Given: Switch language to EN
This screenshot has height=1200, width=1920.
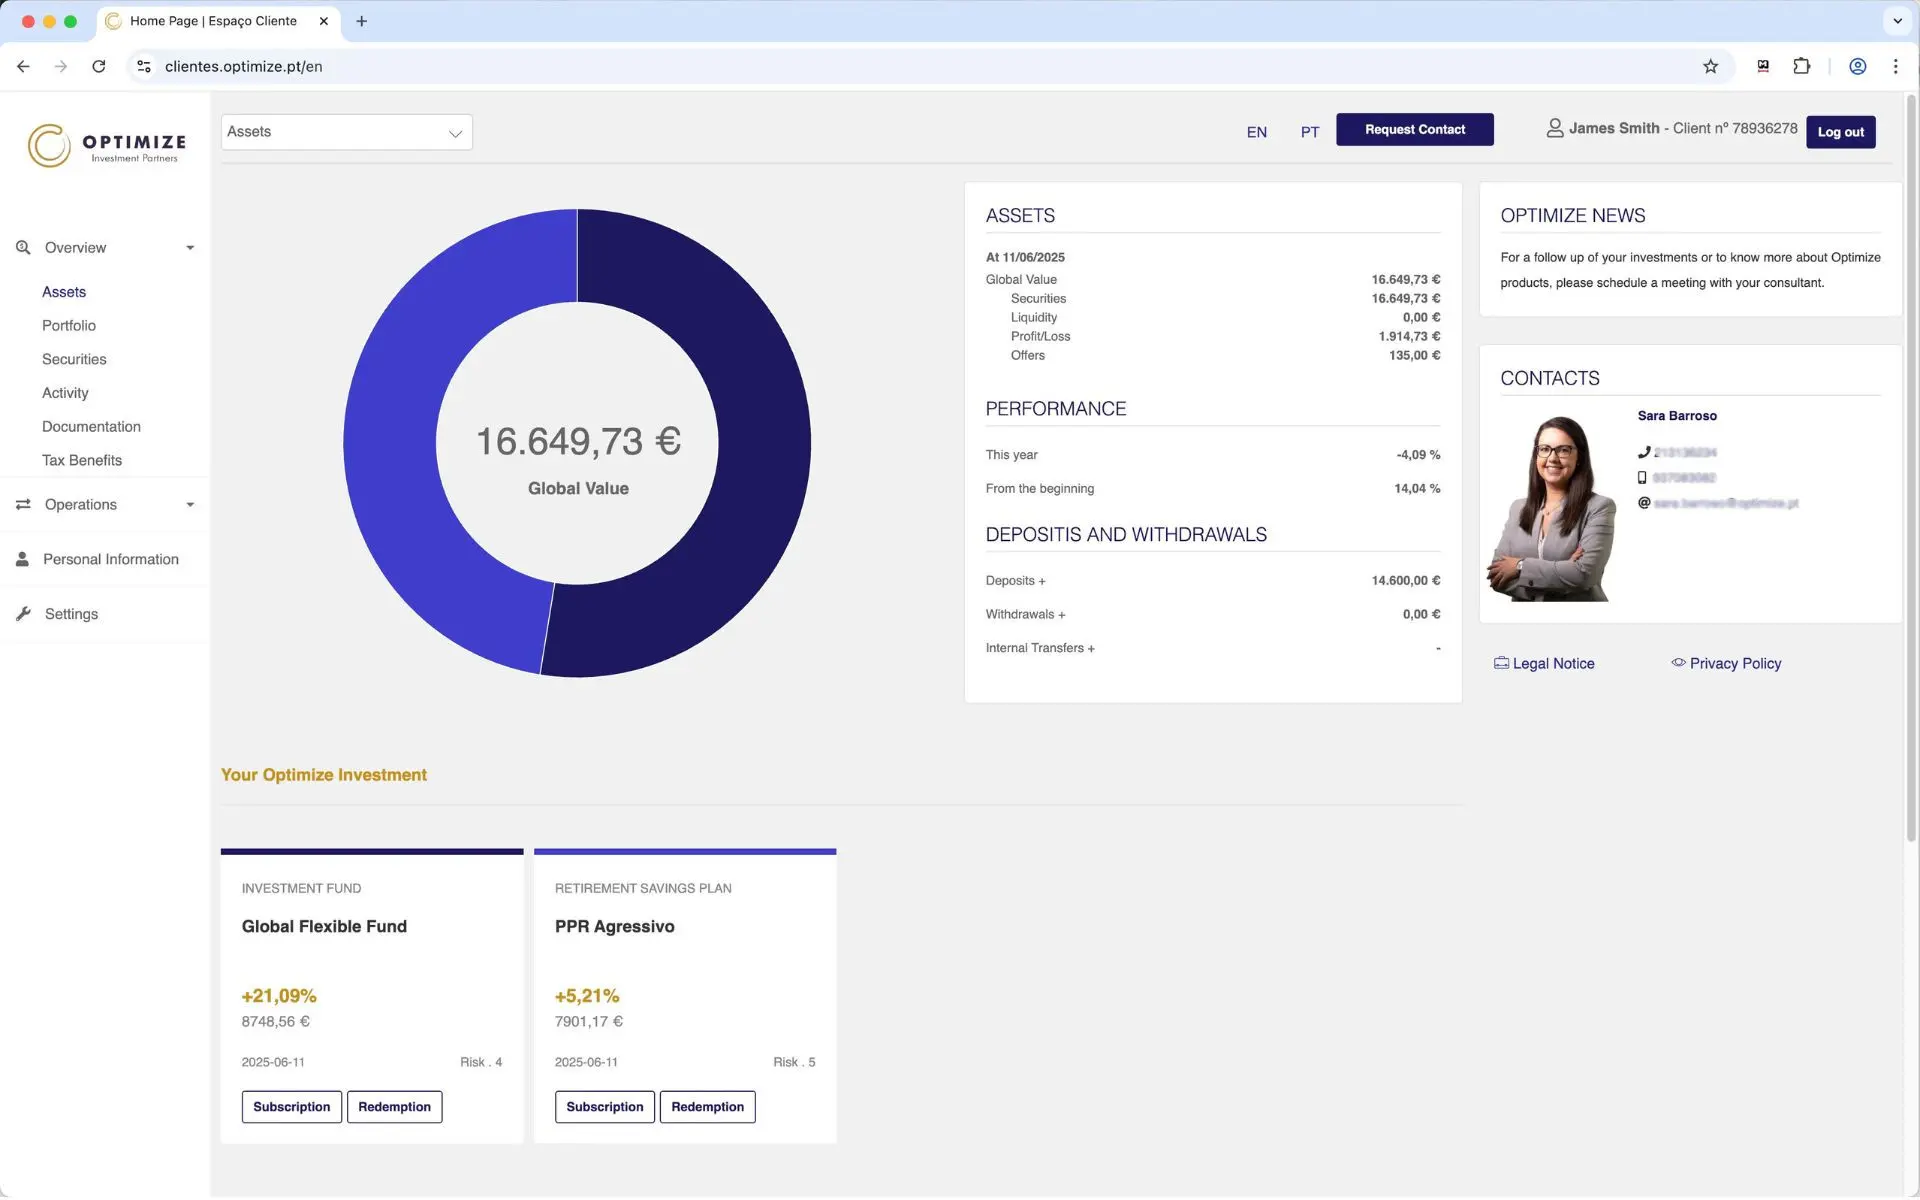Looking at the screenshot, I should (x=1256, y=132).
